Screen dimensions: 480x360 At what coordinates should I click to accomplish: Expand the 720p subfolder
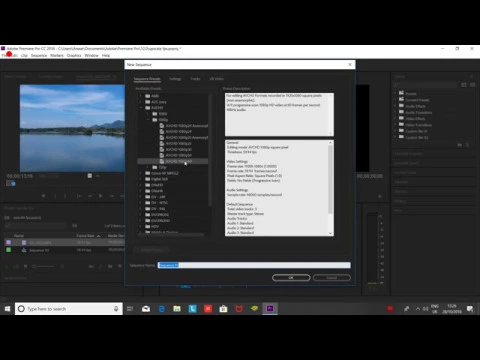tap(148, 167)
